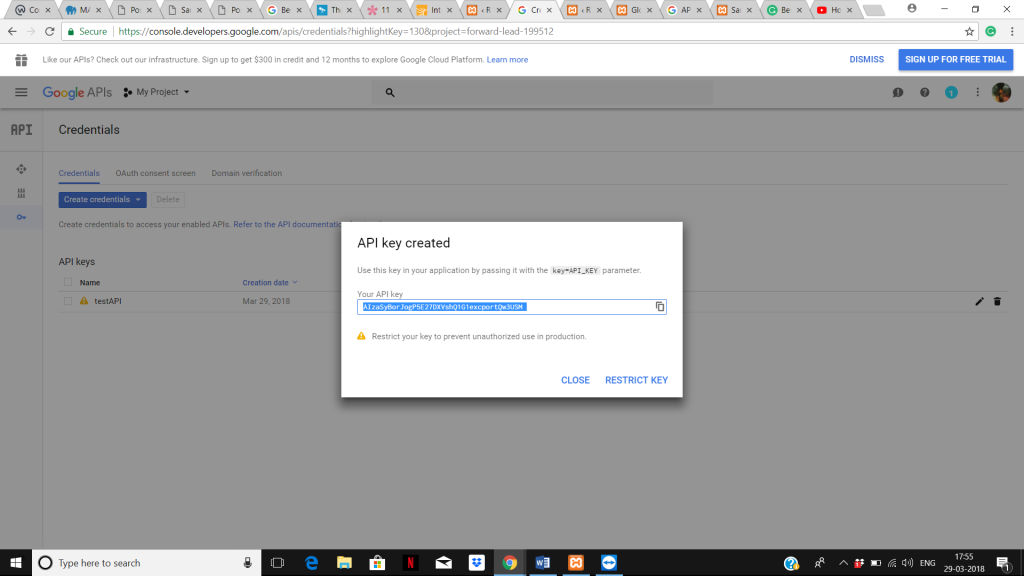Open the hamburger navigation menu

click(21, 92)
